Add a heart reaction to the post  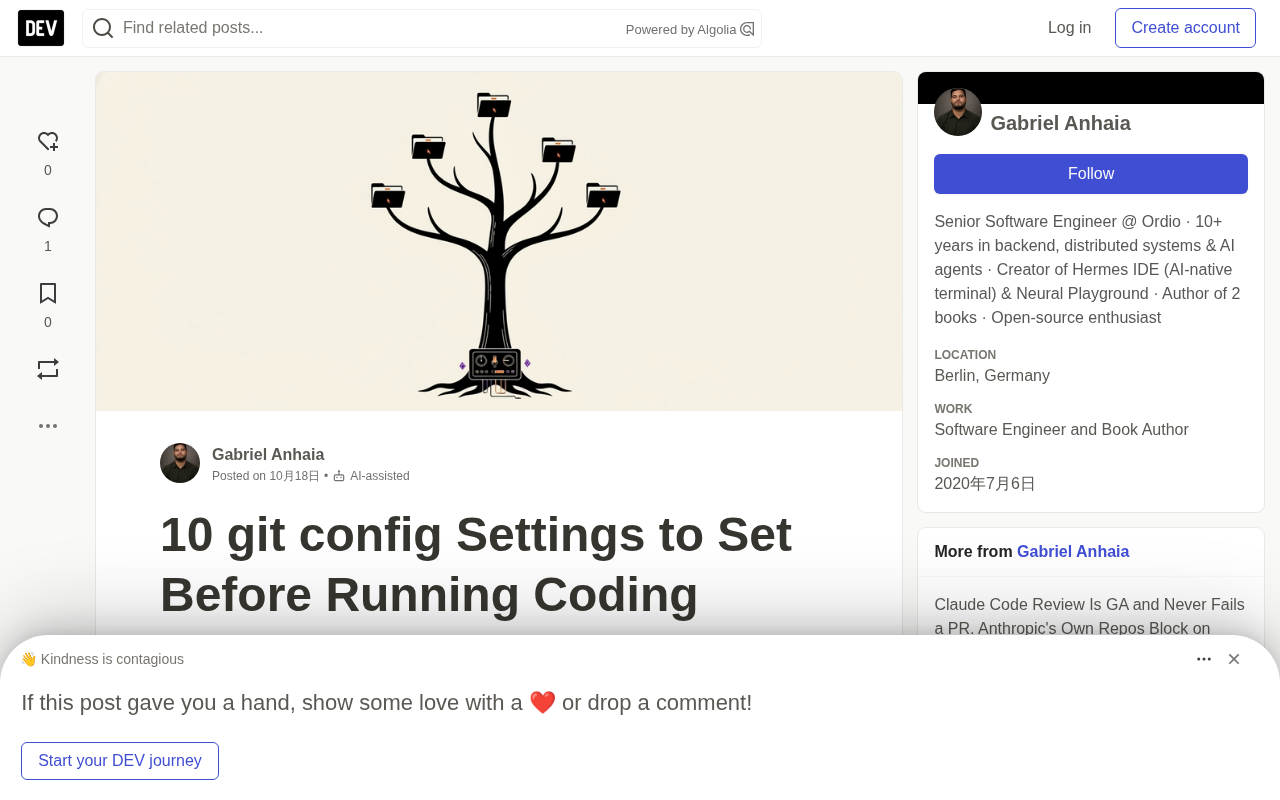[x=48, y=142]
